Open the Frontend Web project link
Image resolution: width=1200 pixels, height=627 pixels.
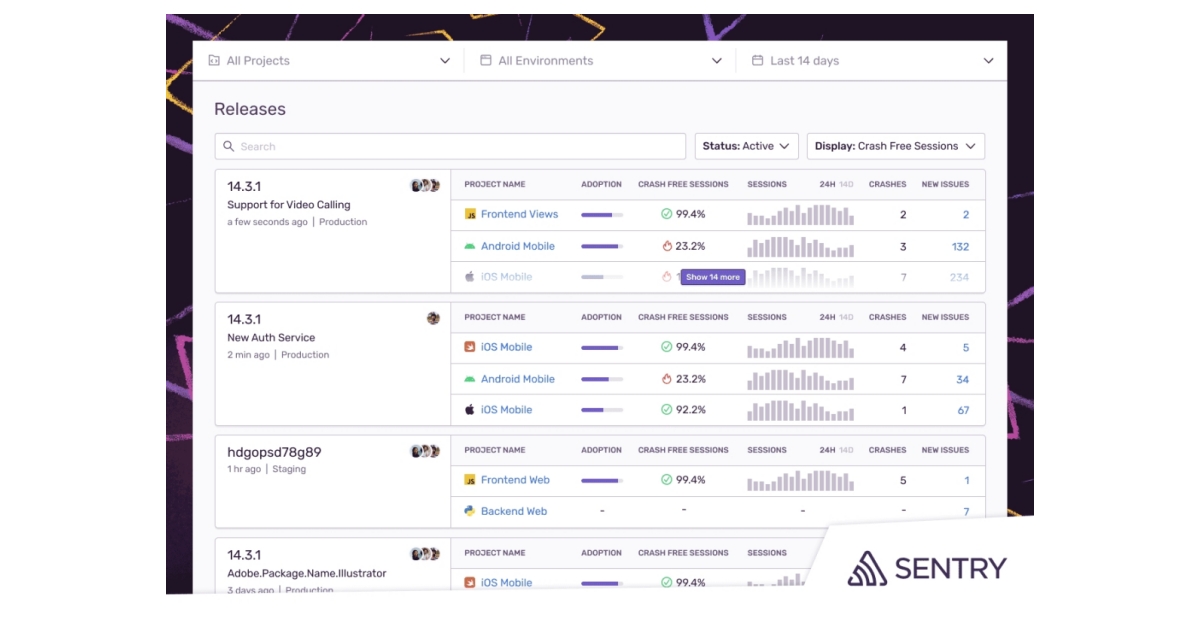[x=514, y=480]
